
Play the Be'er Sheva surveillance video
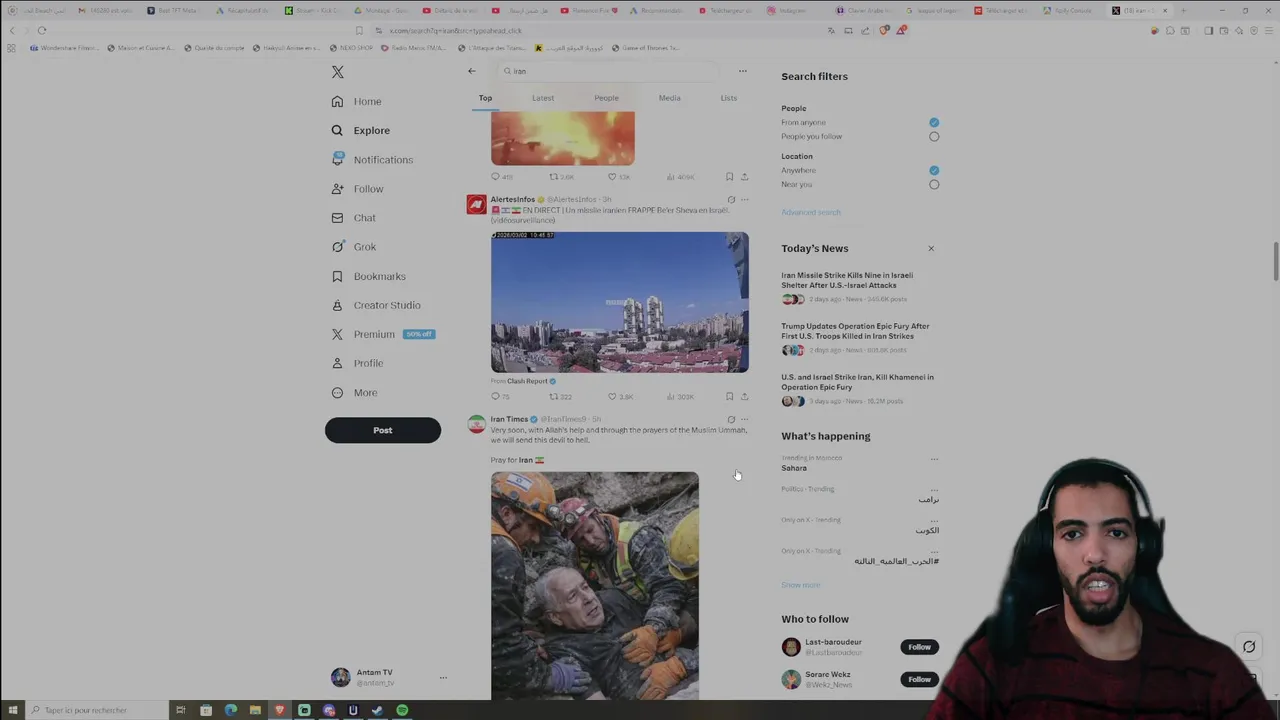click(x=620, y=302)
